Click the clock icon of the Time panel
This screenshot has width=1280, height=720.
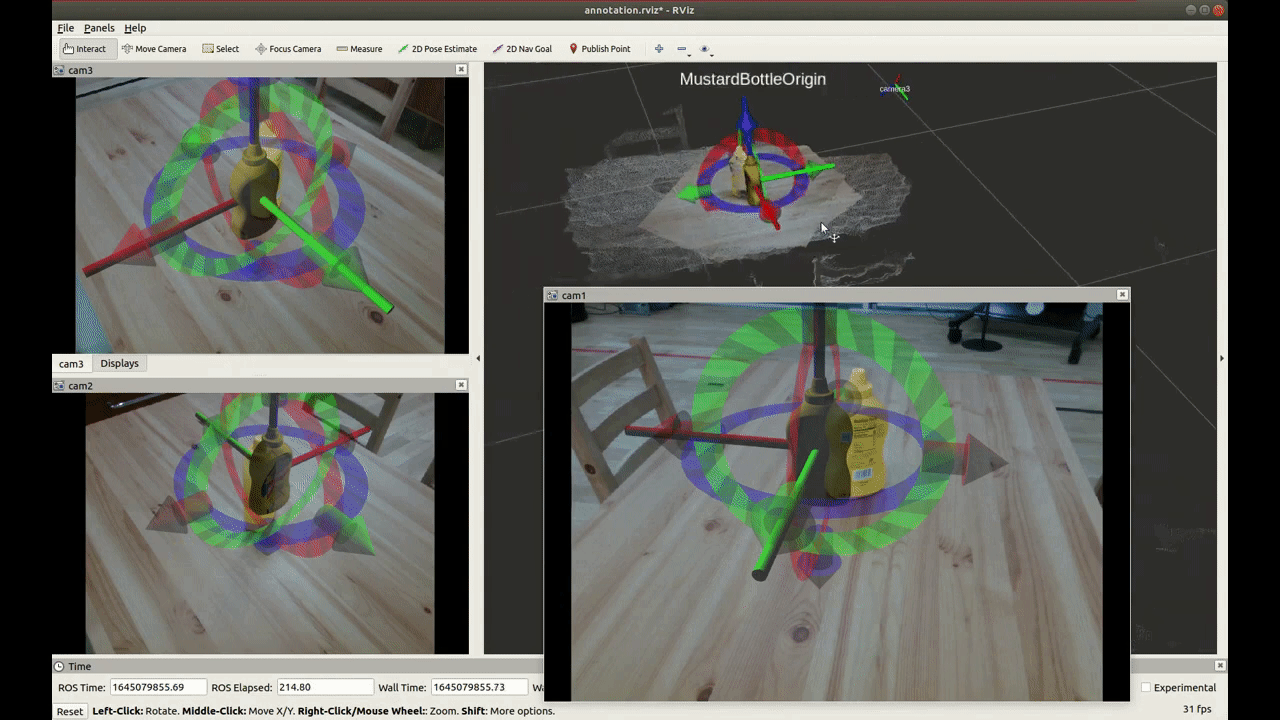59,666
